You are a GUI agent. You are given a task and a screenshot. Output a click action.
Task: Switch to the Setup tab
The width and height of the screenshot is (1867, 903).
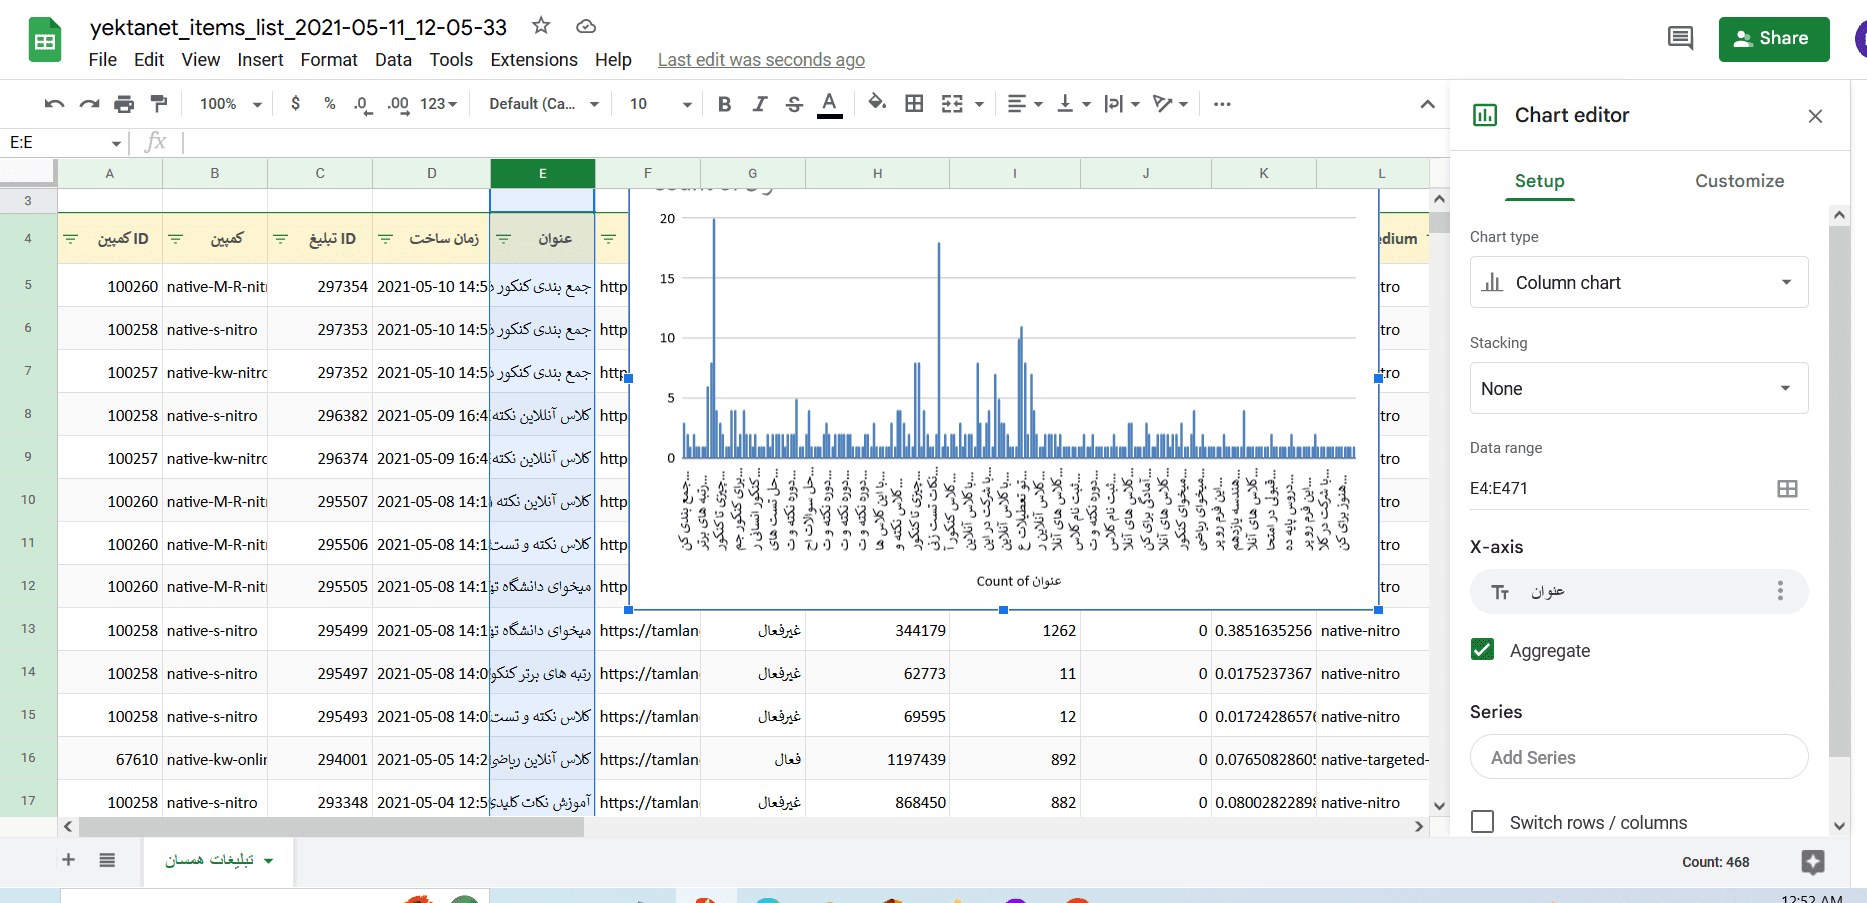click(x=1540, y=181)
